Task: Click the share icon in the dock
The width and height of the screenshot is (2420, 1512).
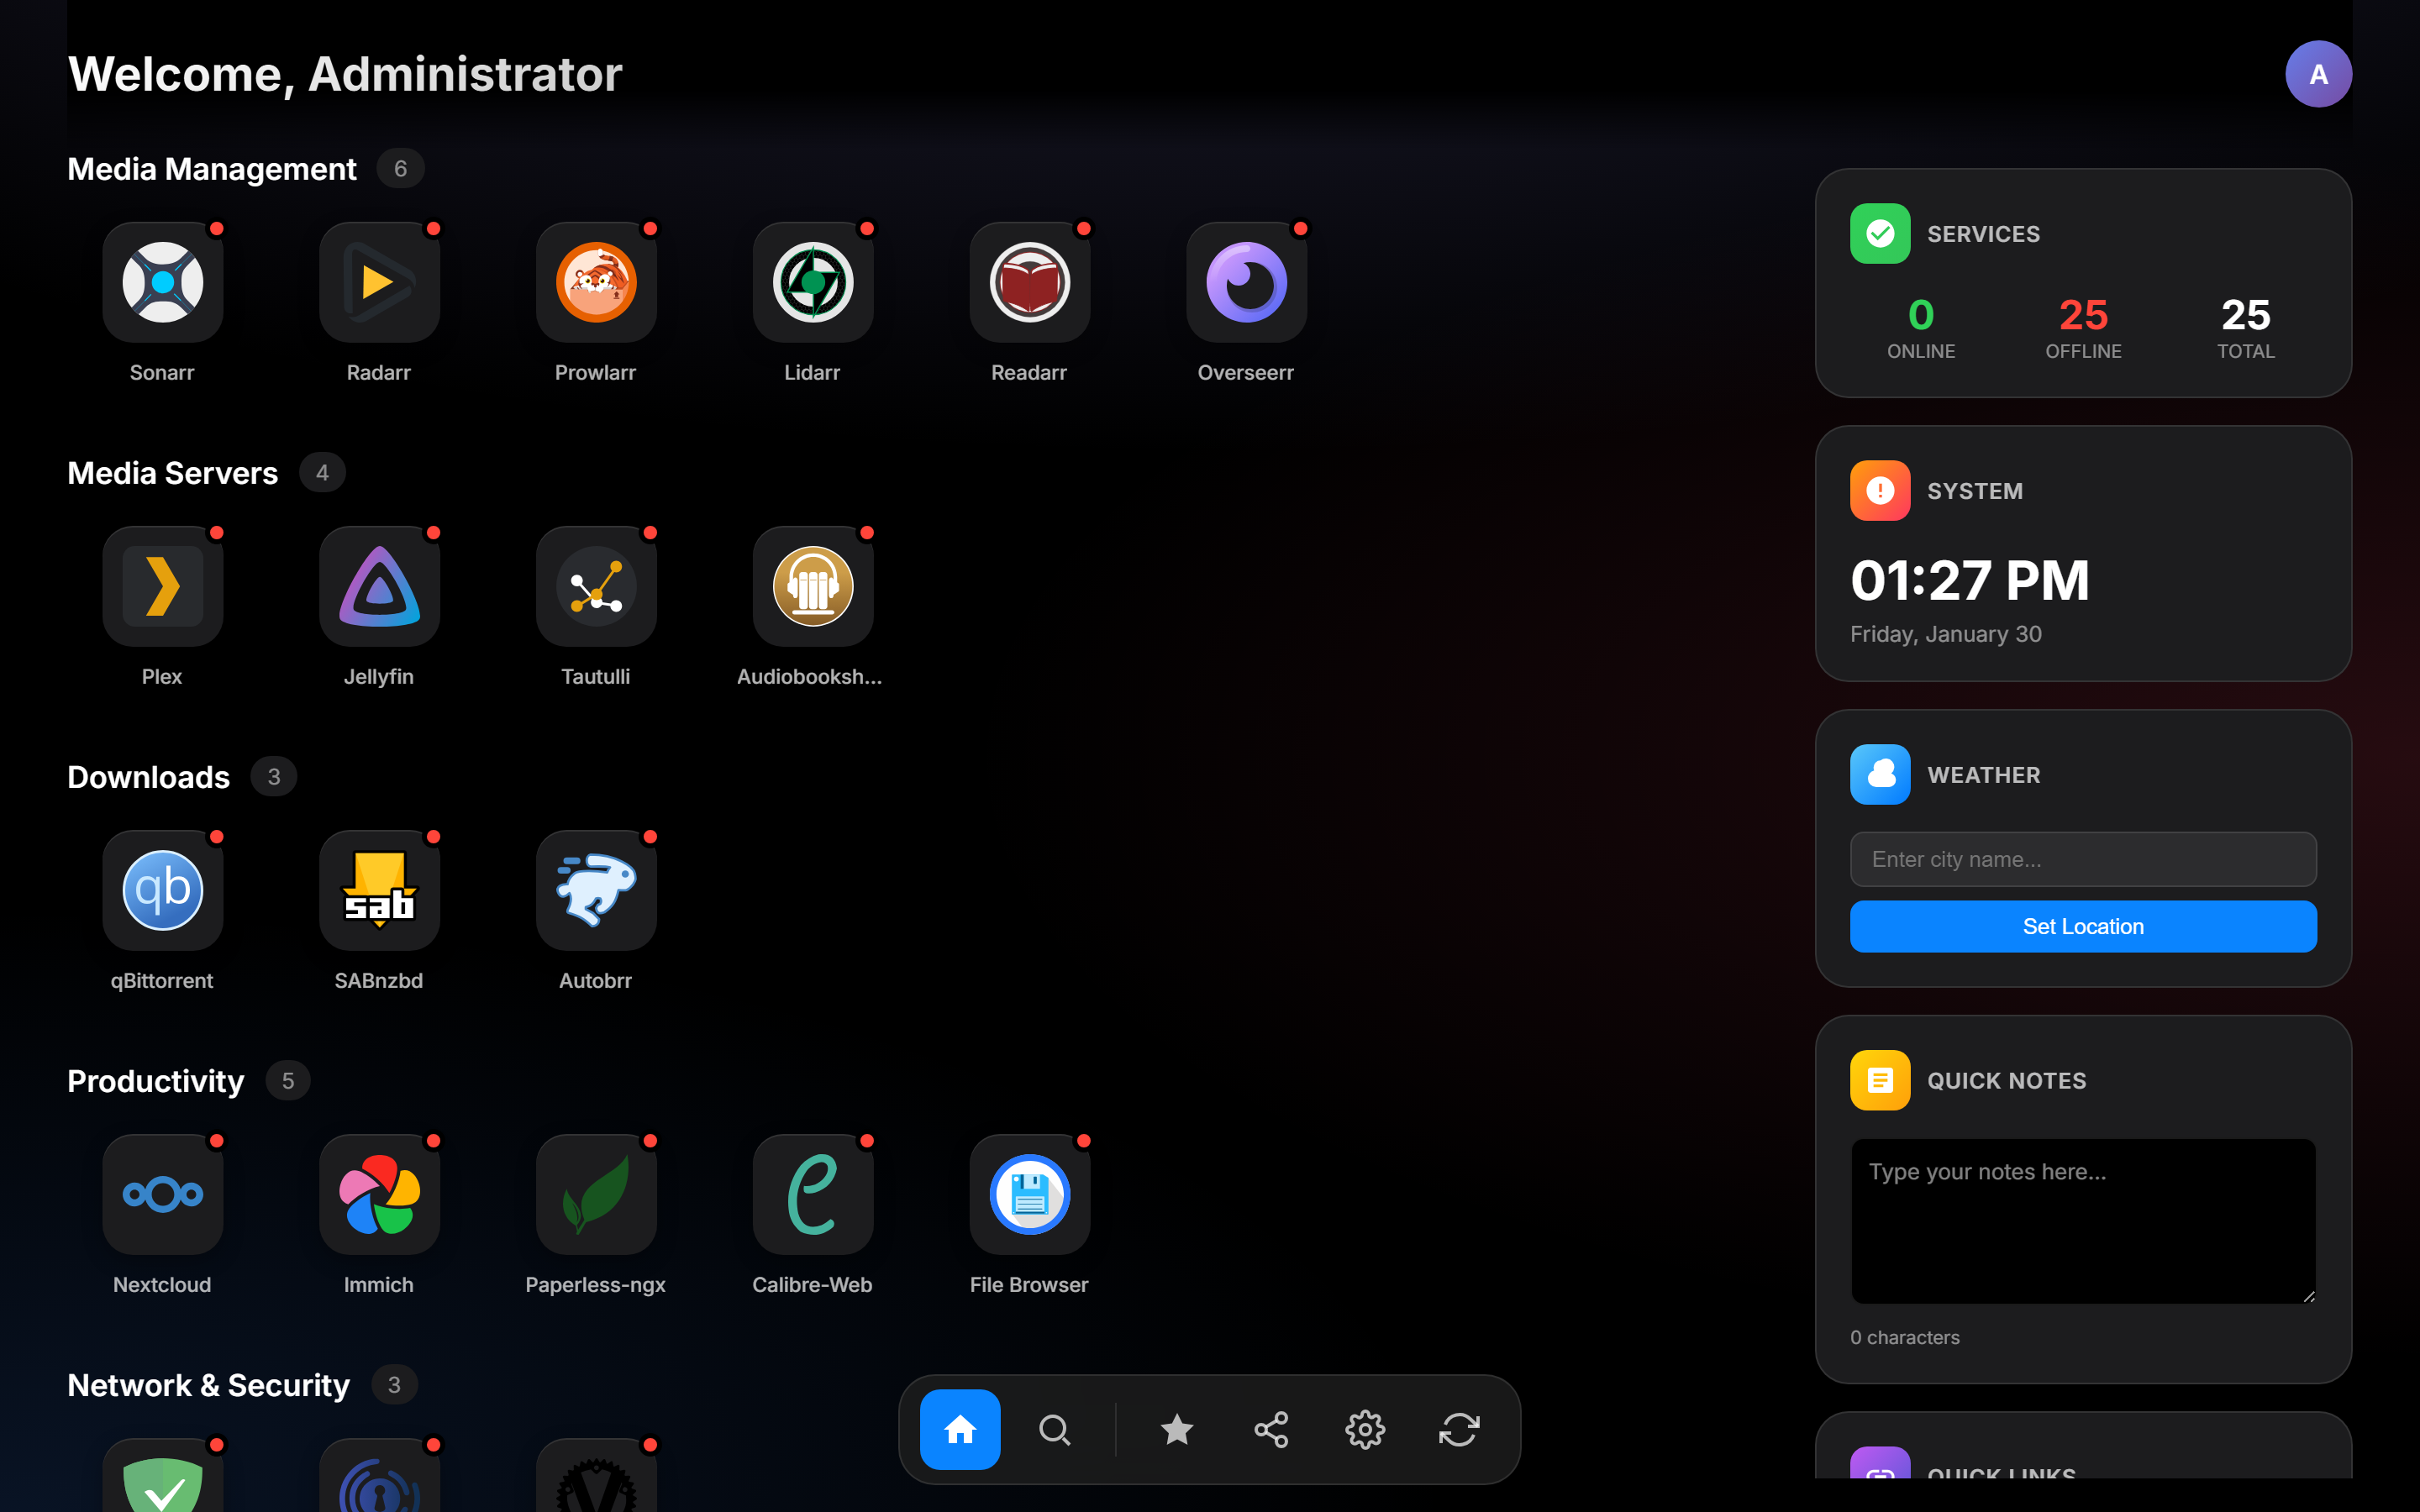Action: click(1271, 1429)
